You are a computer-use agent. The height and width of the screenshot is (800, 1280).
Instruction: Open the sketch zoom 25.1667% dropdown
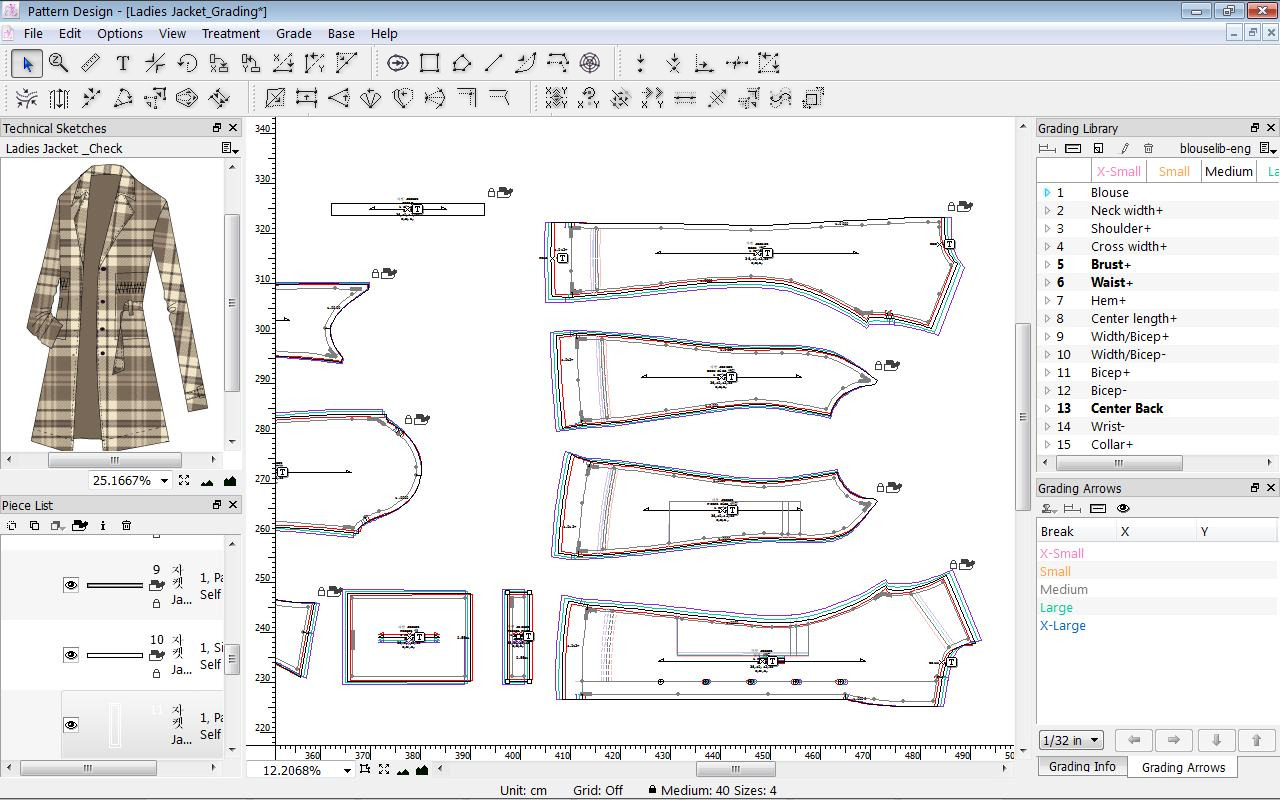(165, 481)
